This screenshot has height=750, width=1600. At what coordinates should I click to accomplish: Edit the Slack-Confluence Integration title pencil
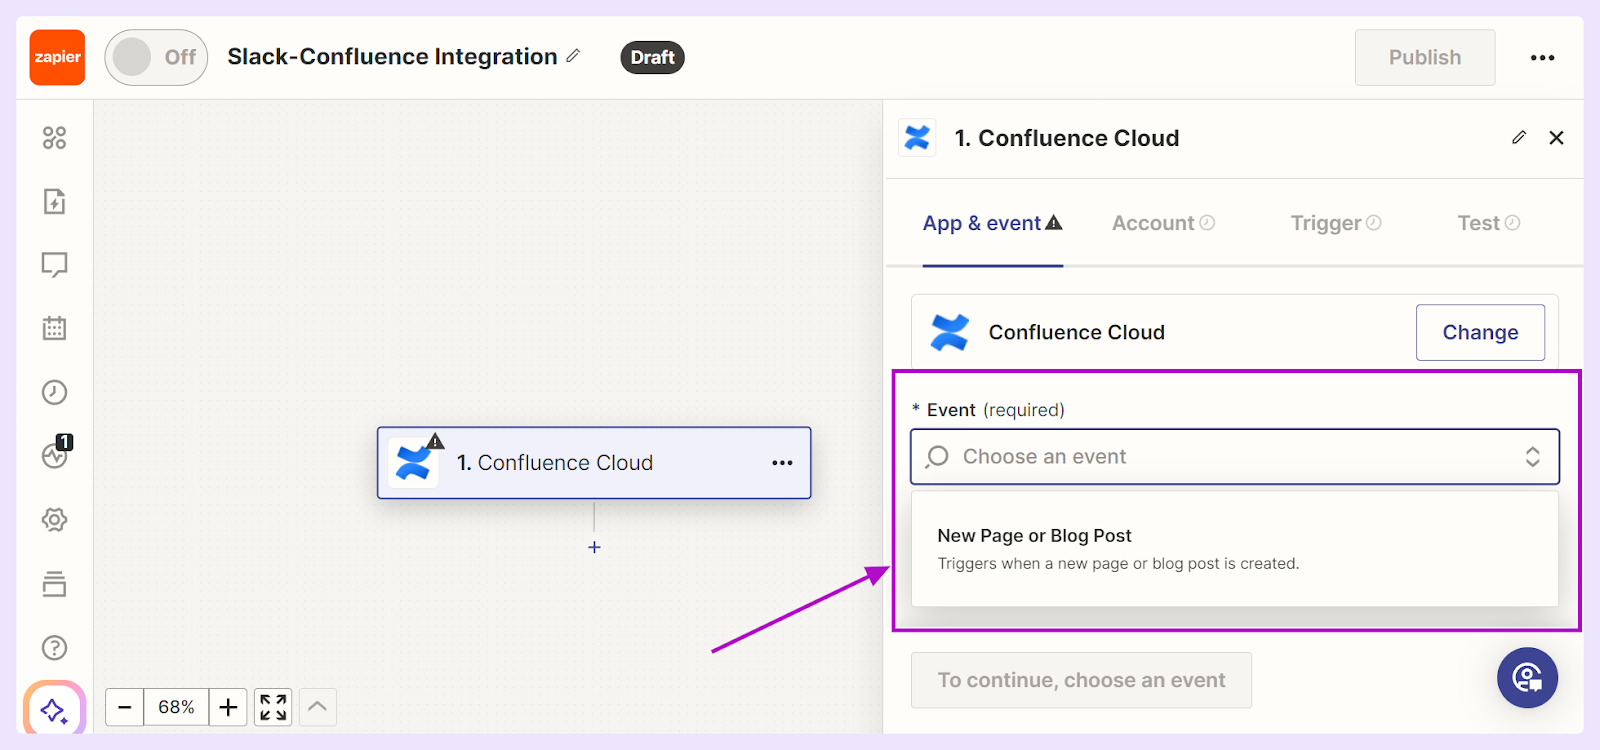pyautogui.click(x=573, y=56)
